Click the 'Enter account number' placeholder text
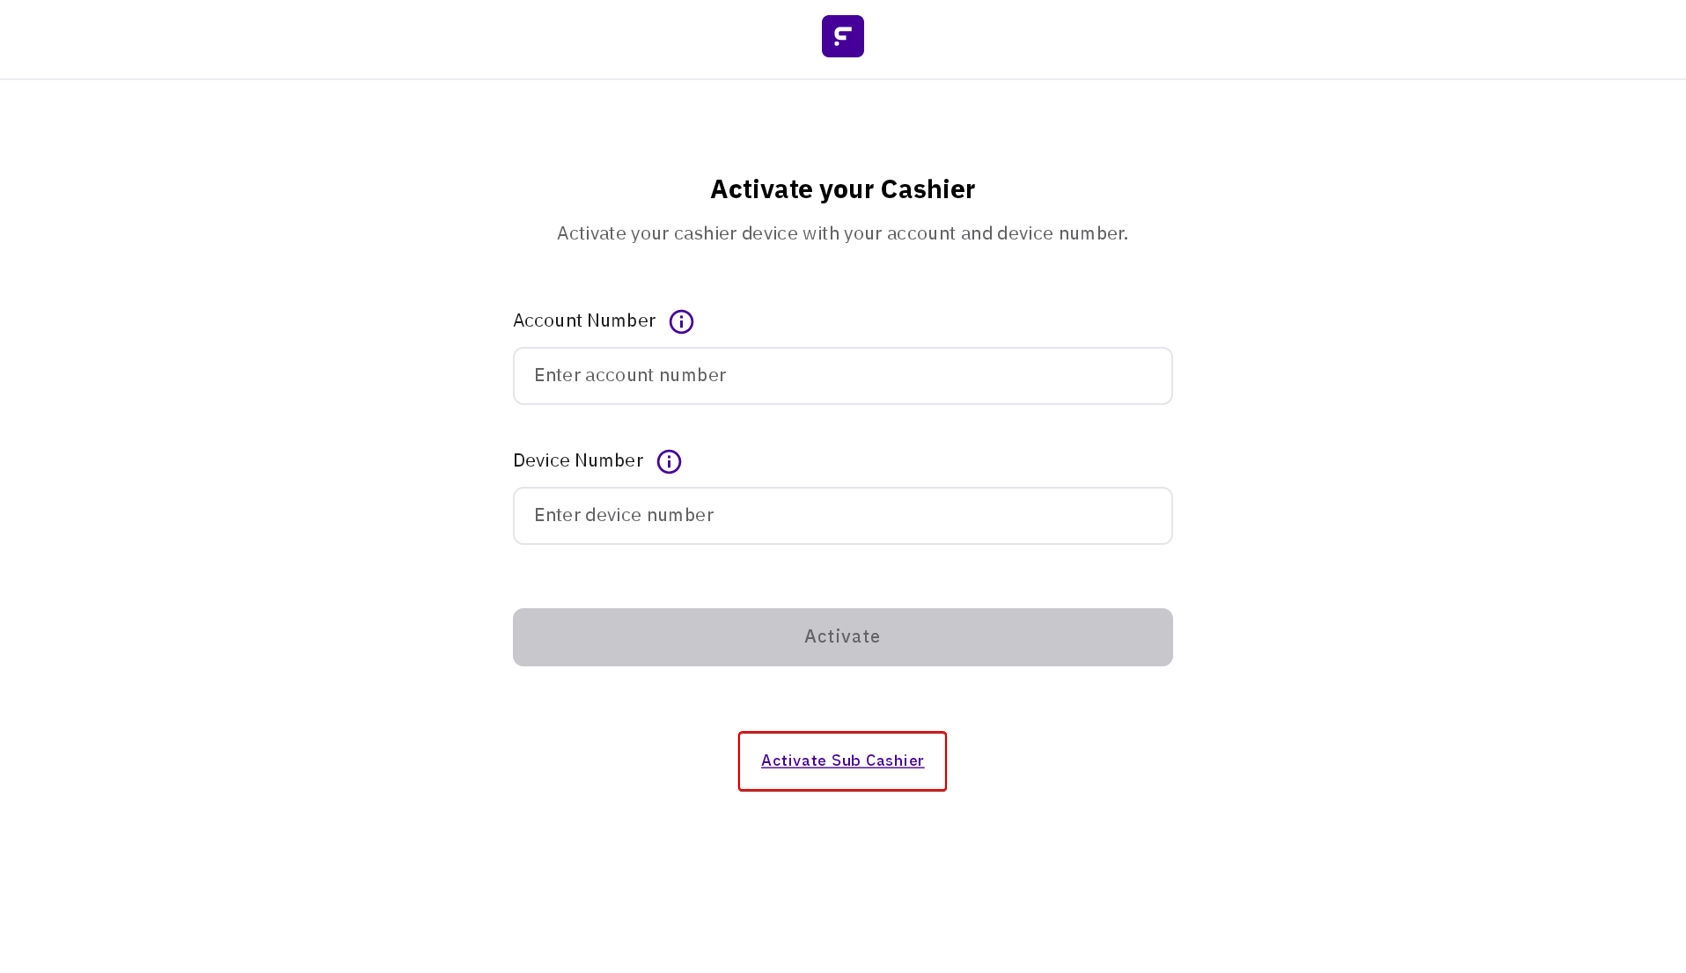Screen dimensions: 1686x973 [630, 376]
